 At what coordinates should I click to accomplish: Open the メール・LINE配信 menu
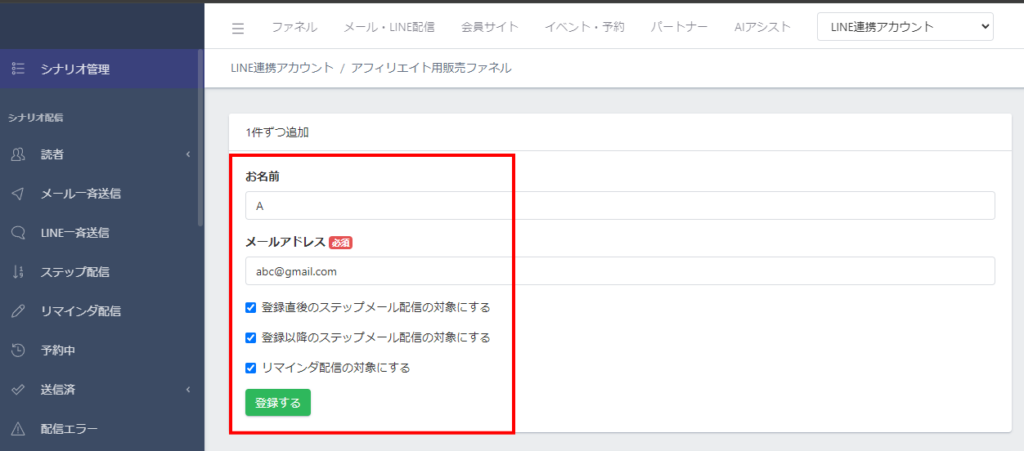(x=388, y=27)
